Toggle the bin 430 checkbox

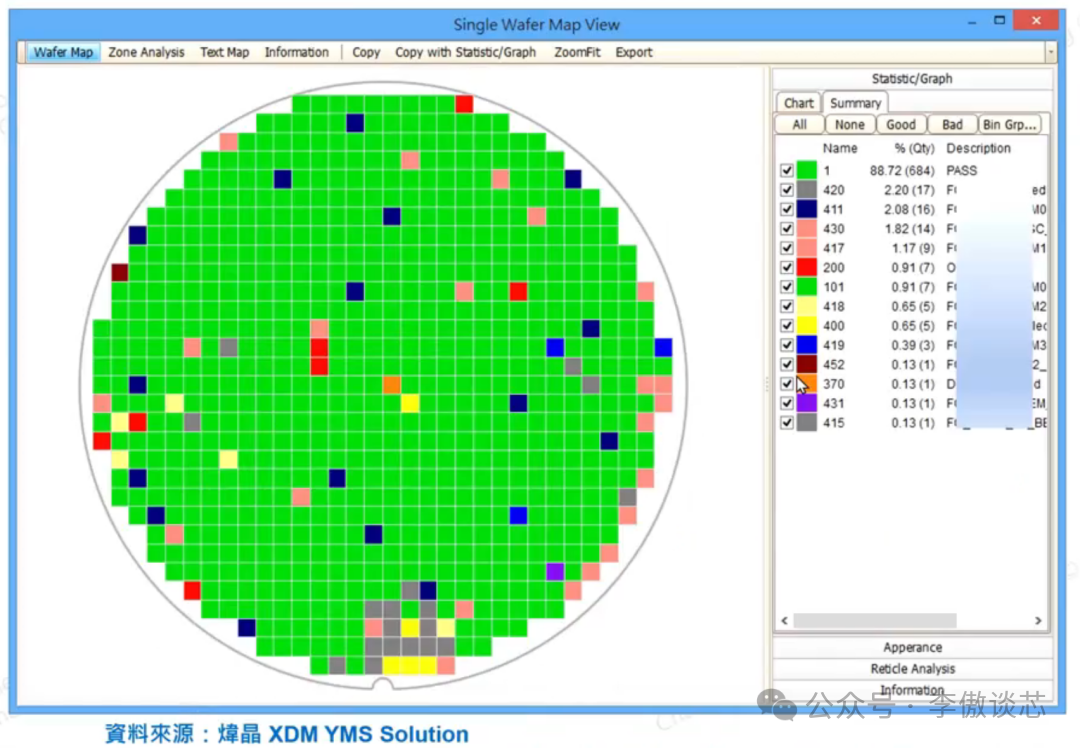(x=787, y=229)
